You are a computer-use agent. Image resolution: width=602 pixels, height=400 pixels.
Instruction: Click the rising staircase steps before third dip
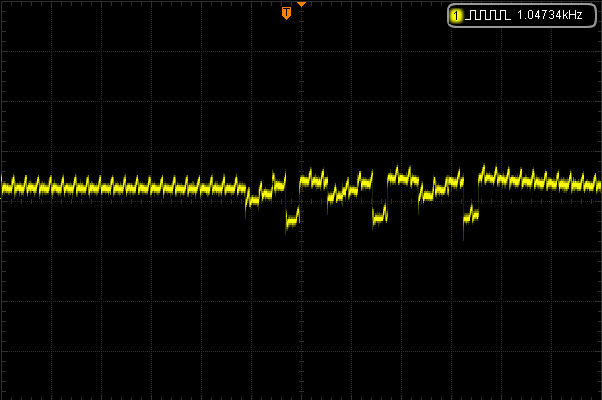tap(440, 186)
